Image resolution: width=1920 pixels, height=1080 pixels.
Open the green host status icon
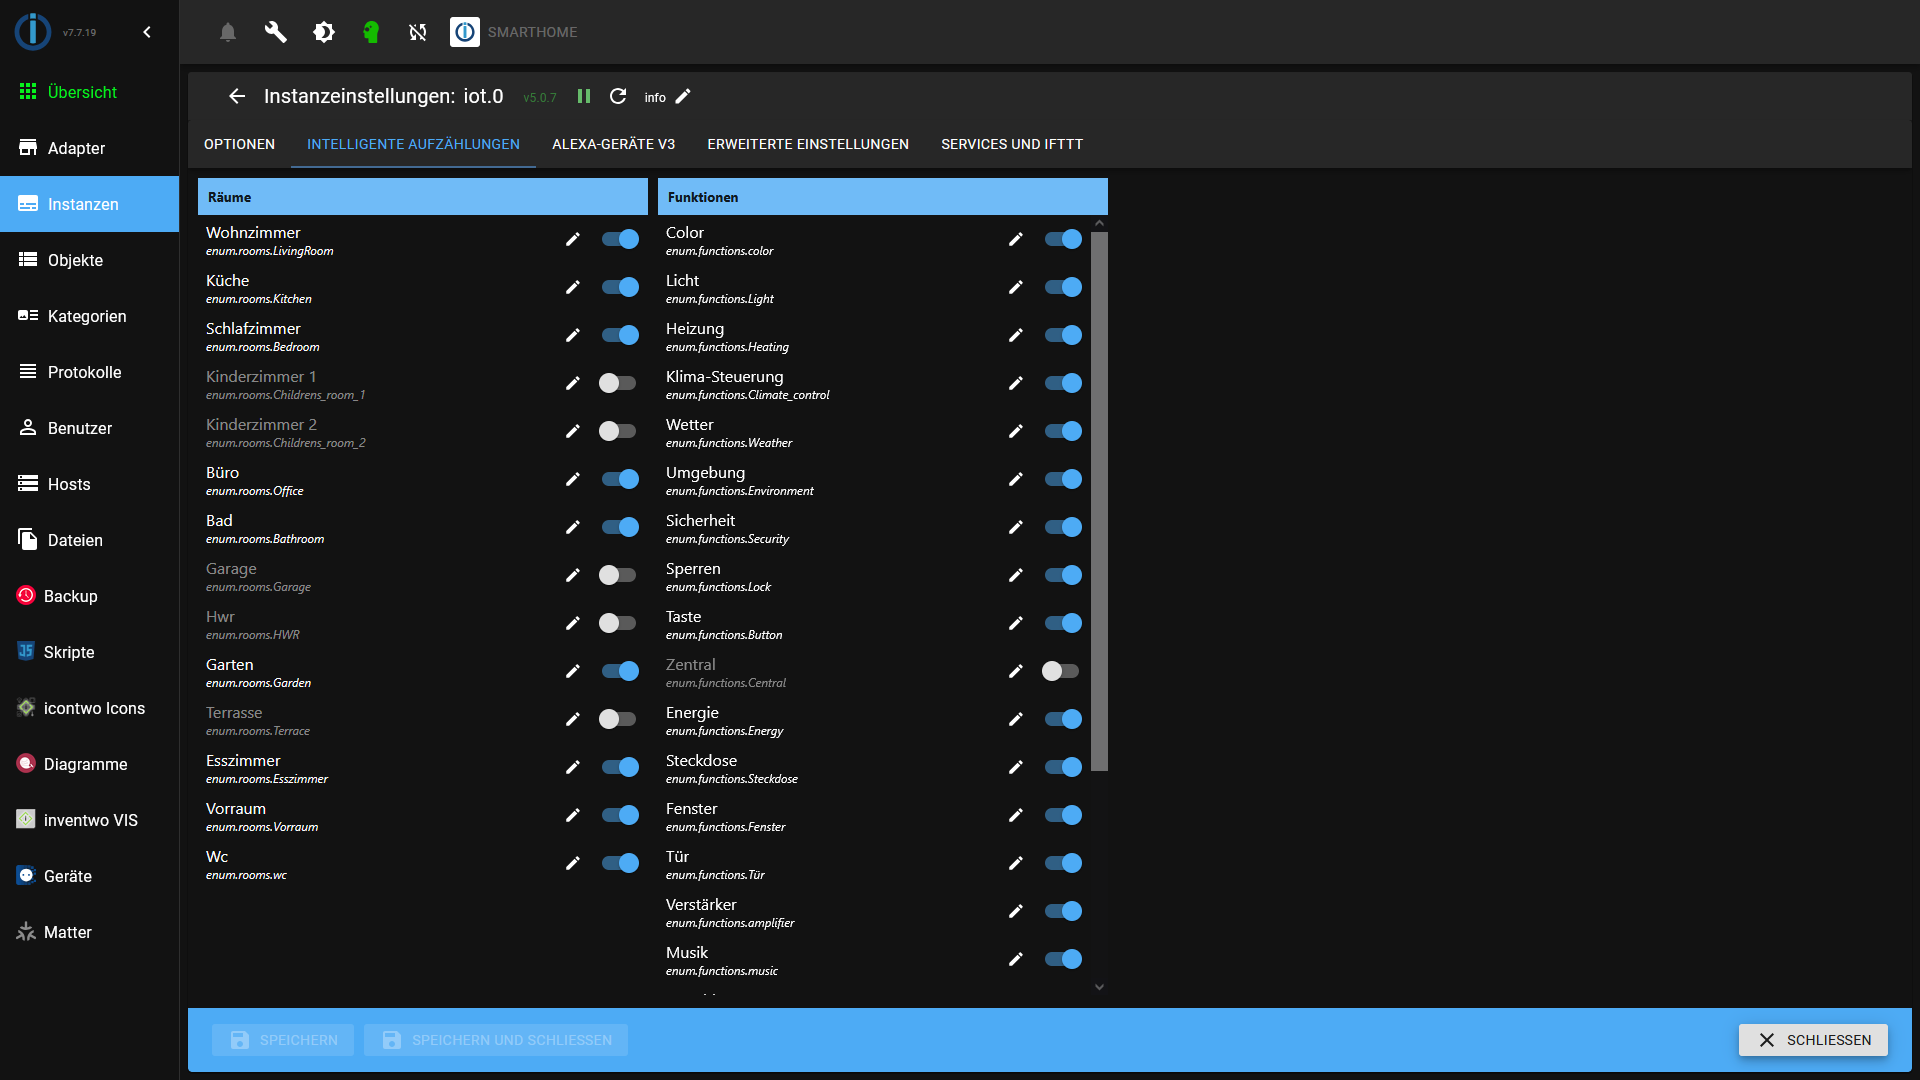371,32
